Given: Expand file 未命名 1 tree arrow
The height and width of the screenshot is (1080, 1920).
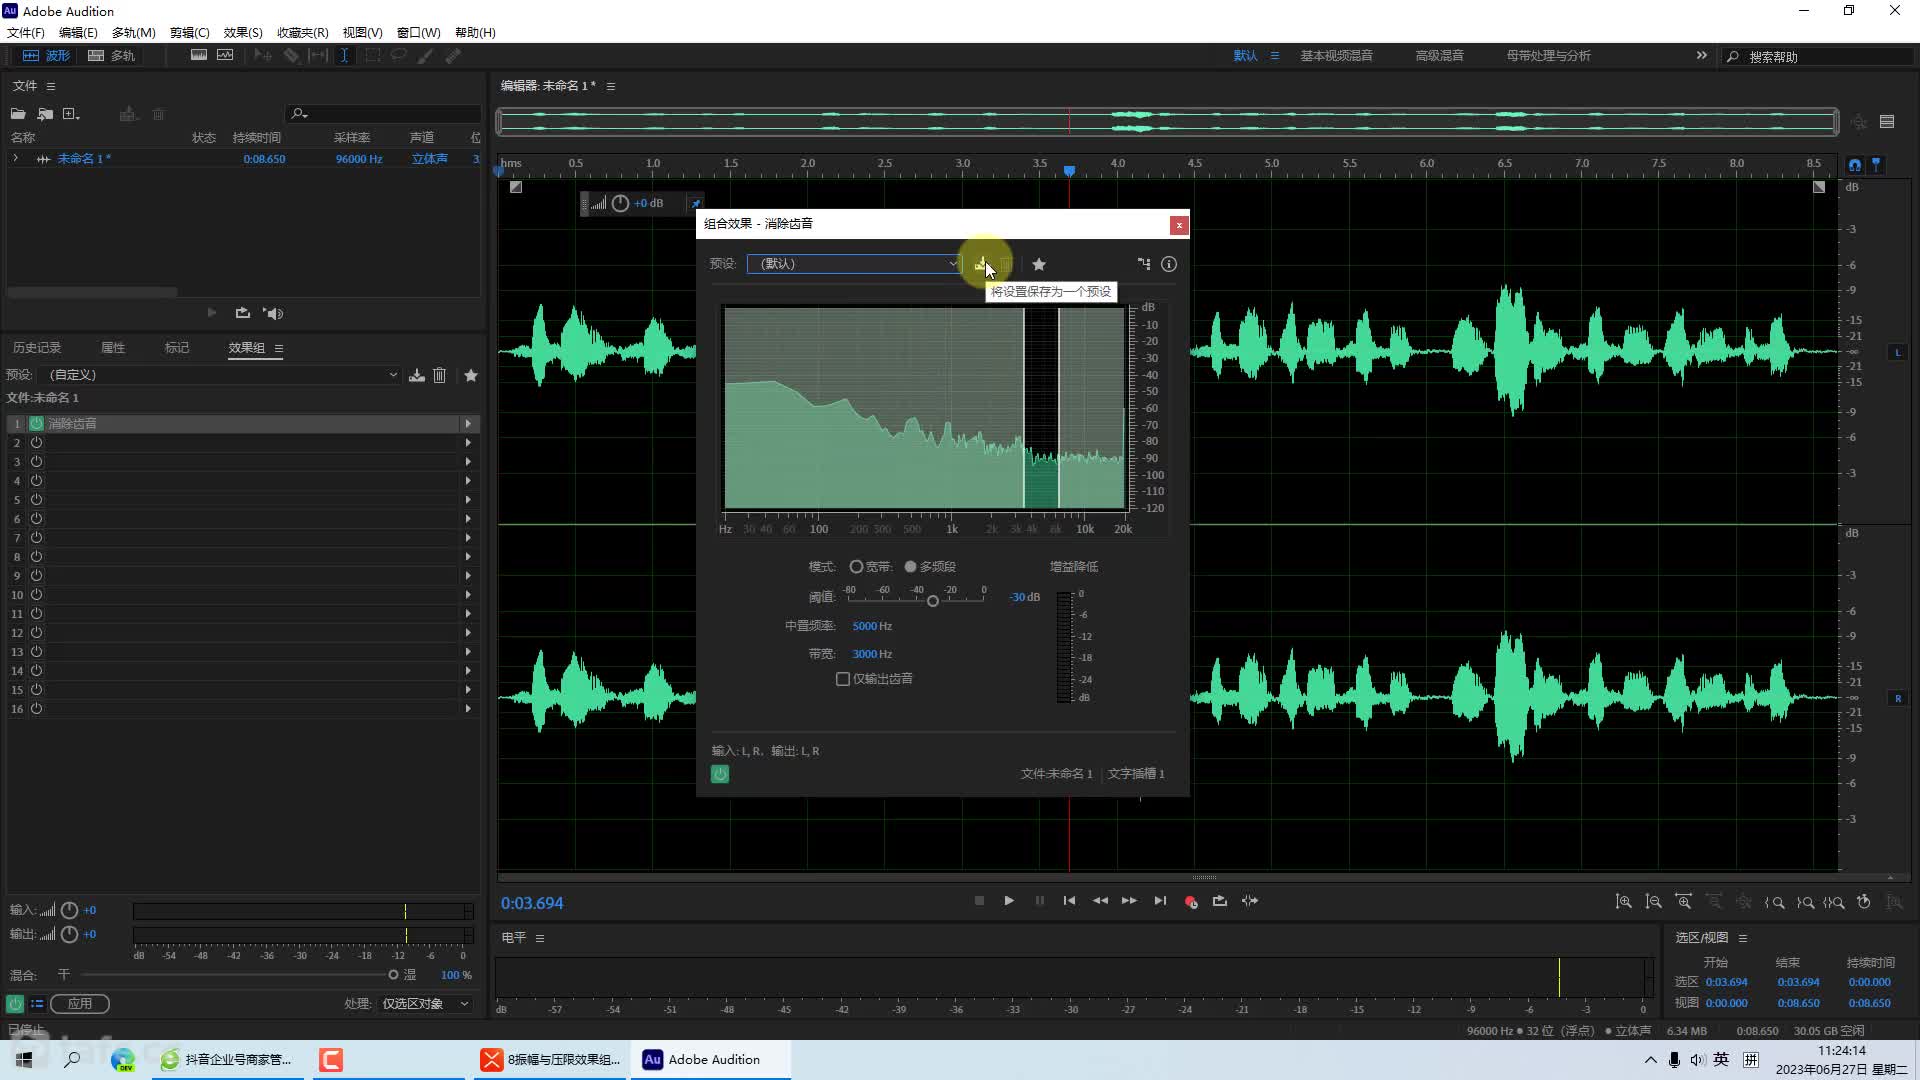Looking at the screenshot, I should [x=15, y=159].
